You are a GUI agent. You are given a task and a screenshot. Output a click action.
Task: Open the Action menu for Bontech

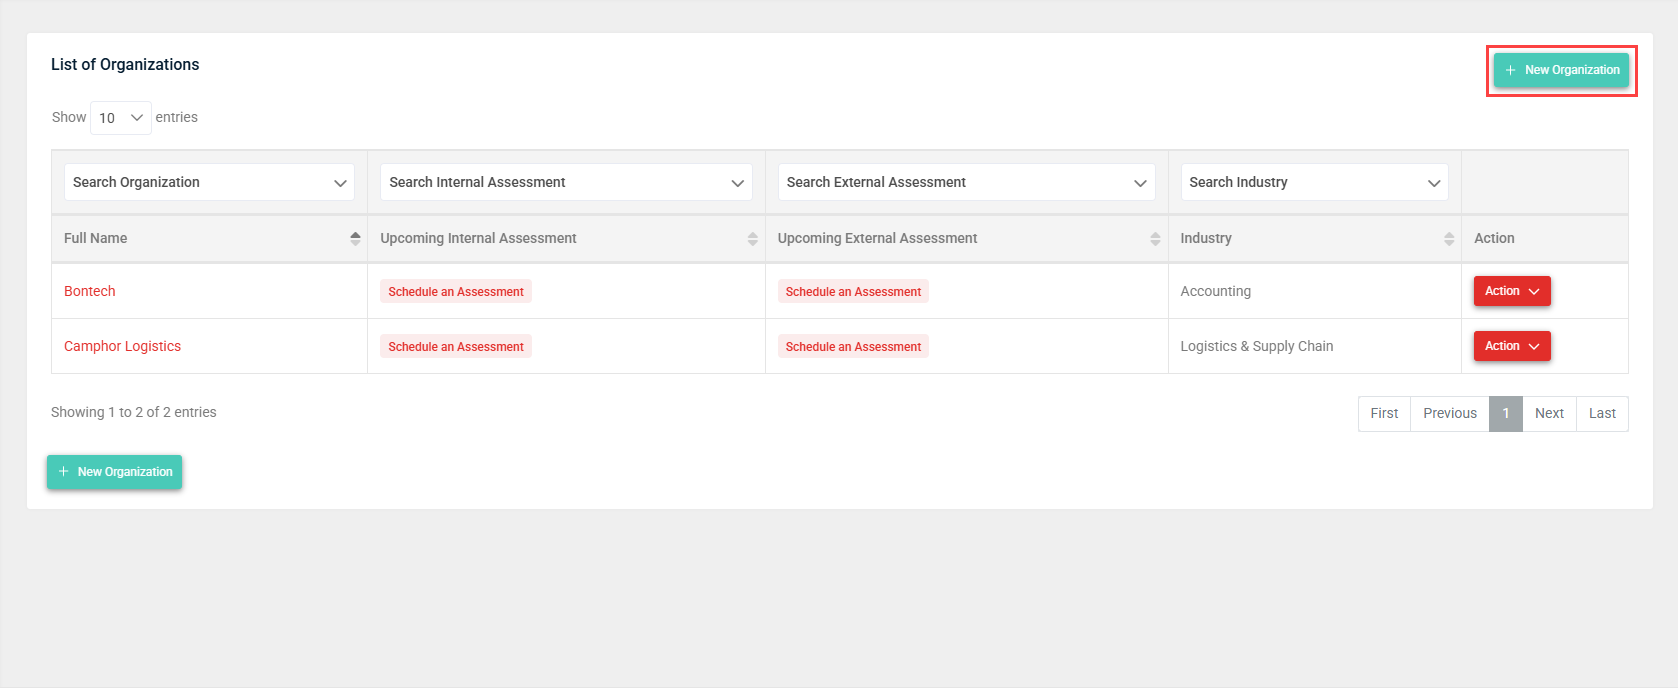tap(1511, 291)
